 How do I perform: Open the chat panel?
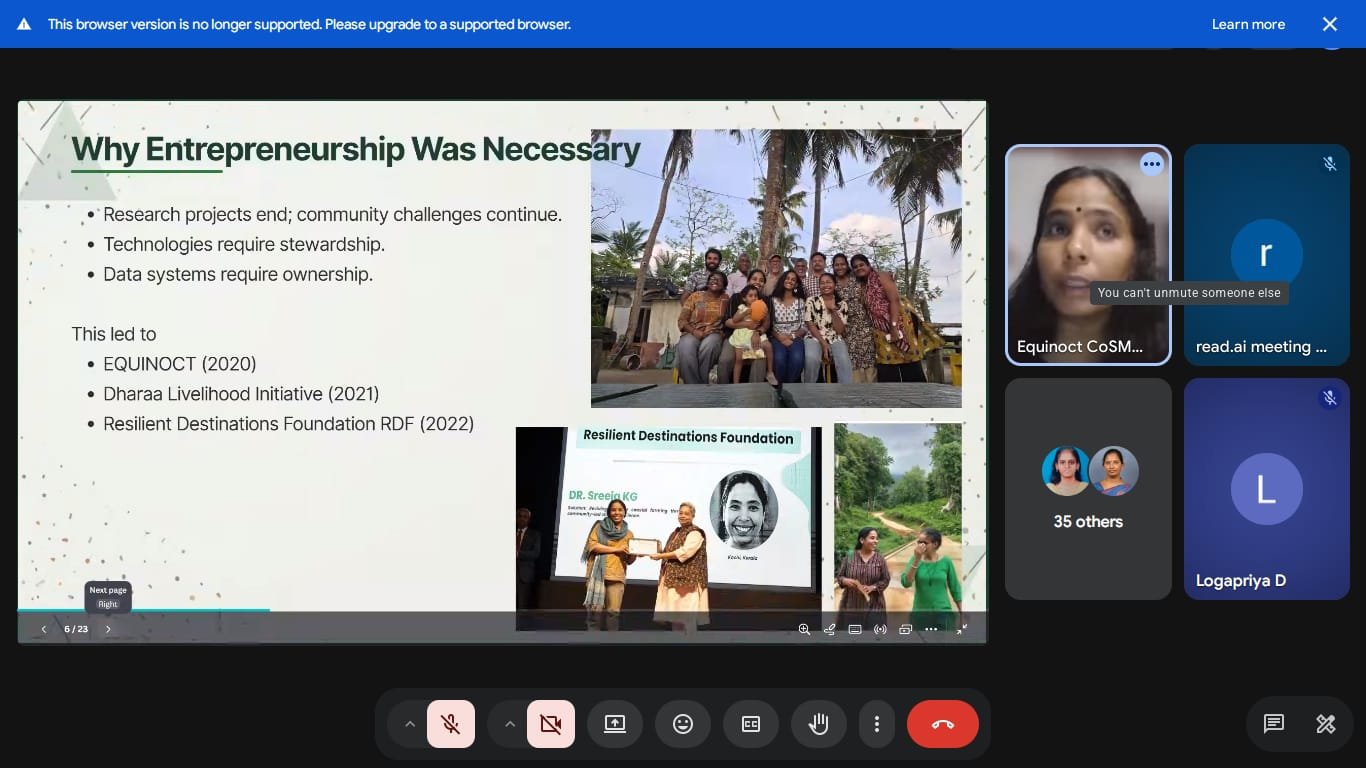(1273, 724)
